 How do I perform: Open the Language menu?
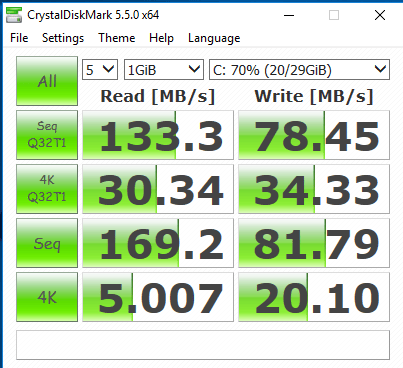214,38
